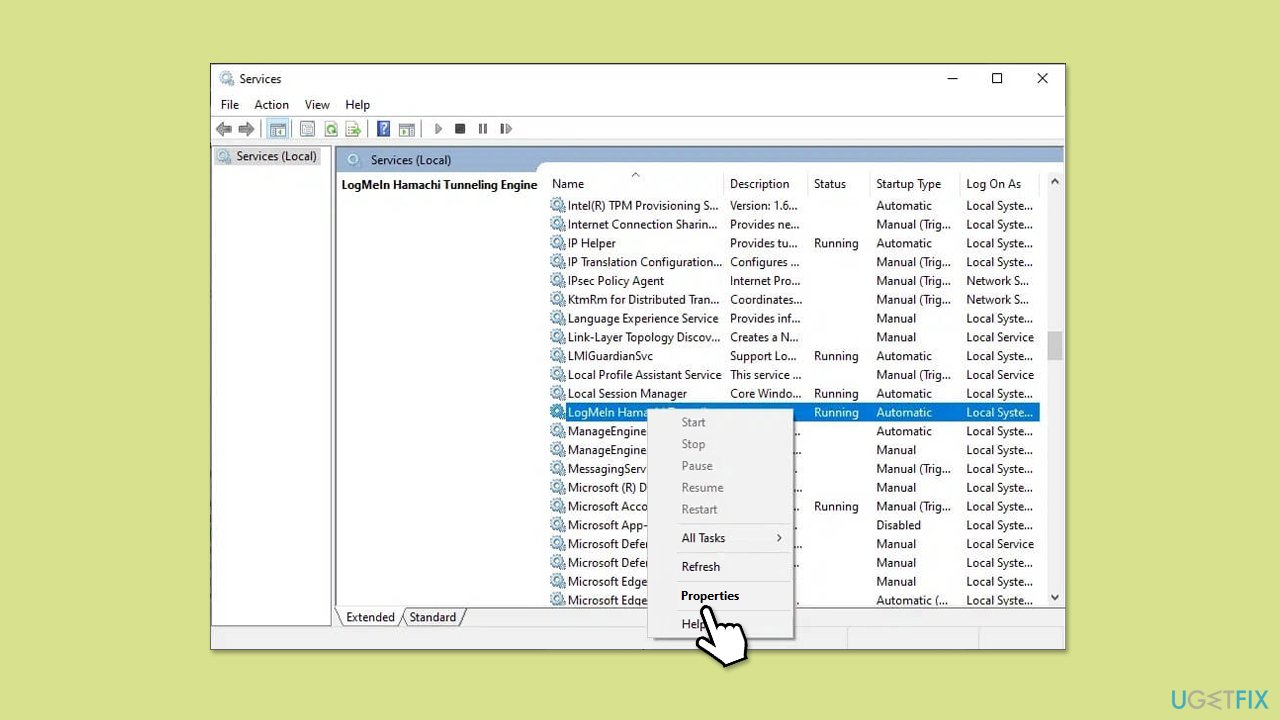Click the scrollbar up arrow in the services list
Viewport: 1280px width, 720px height.
[1054, 183]
